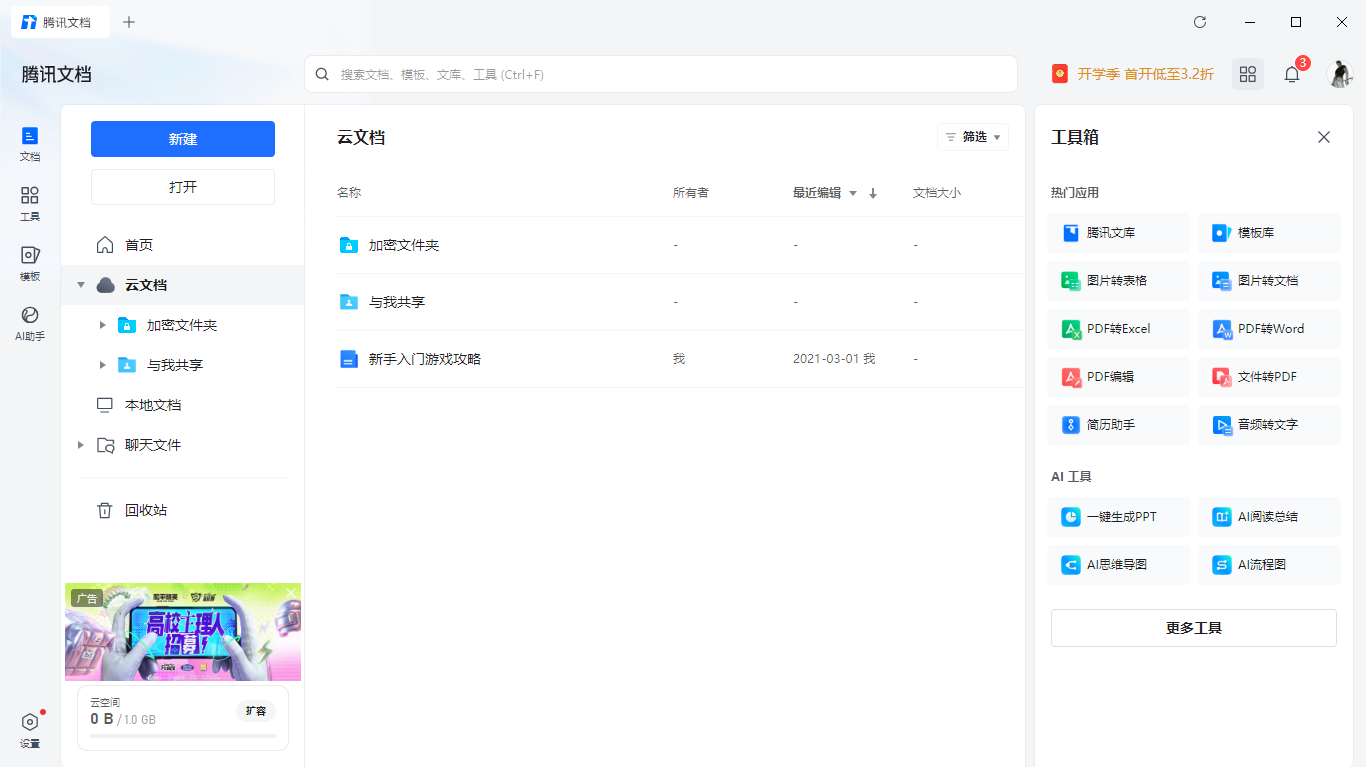Viewport: 1366px width, 767px height.
Task: Open the AI思维导图 tool
Action: [1118, 564]
